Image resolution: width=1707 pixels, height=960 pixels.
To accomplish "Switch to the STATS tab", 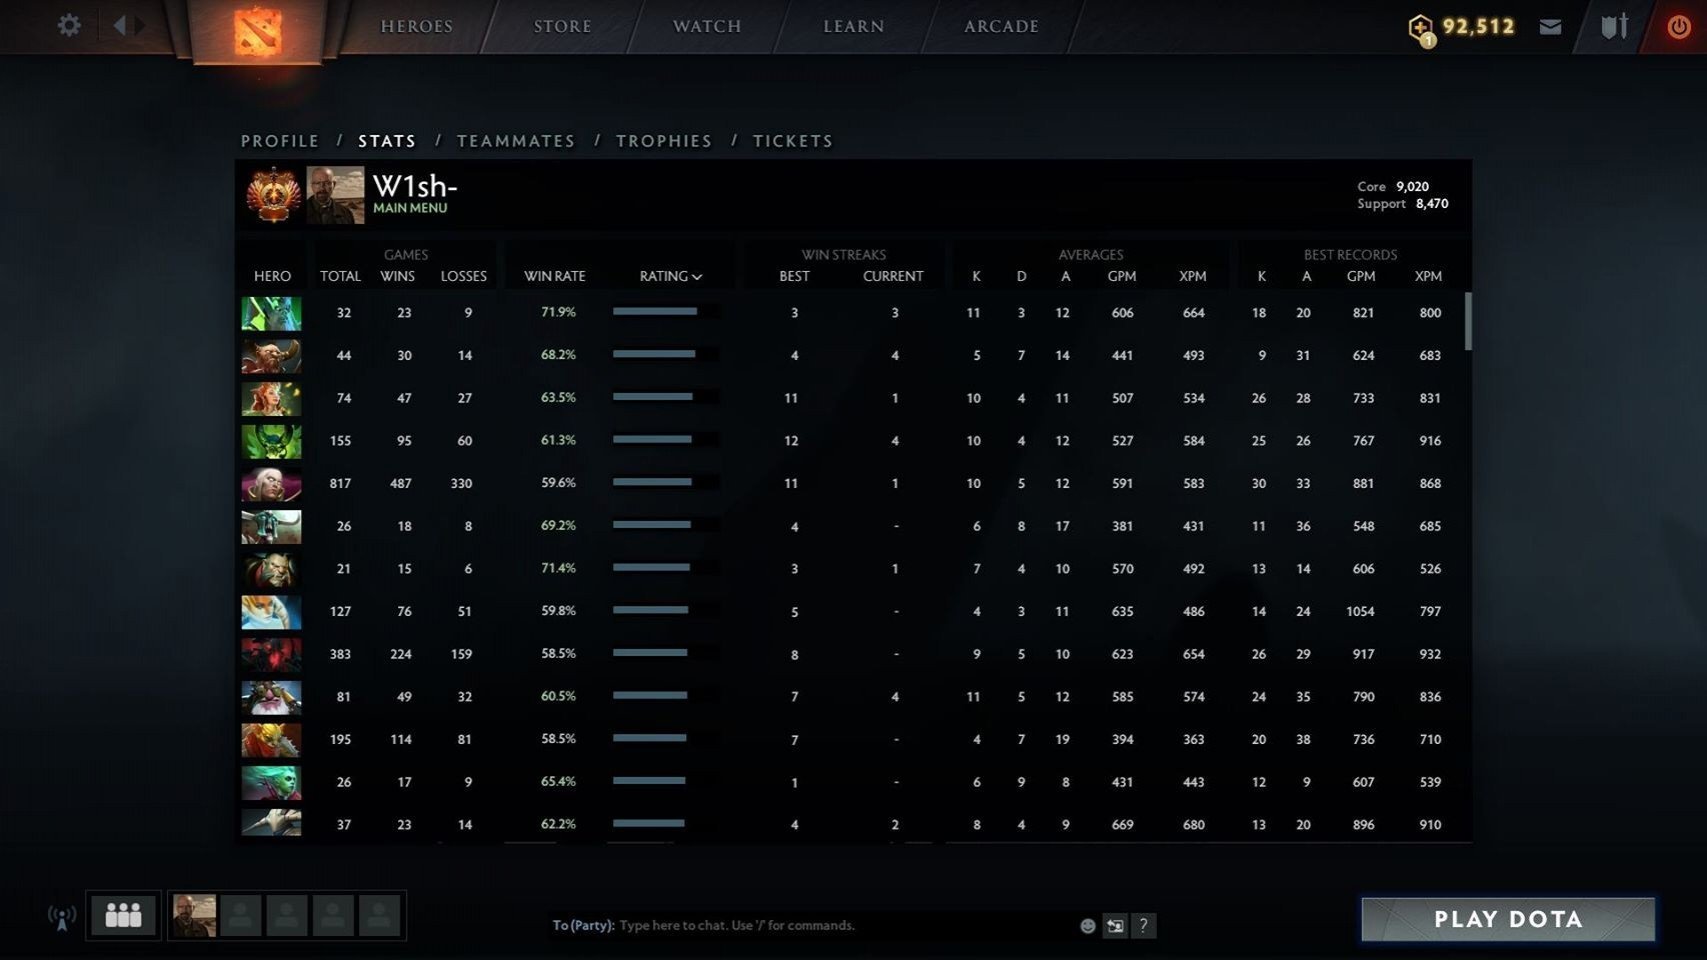I will pos(387,141).
